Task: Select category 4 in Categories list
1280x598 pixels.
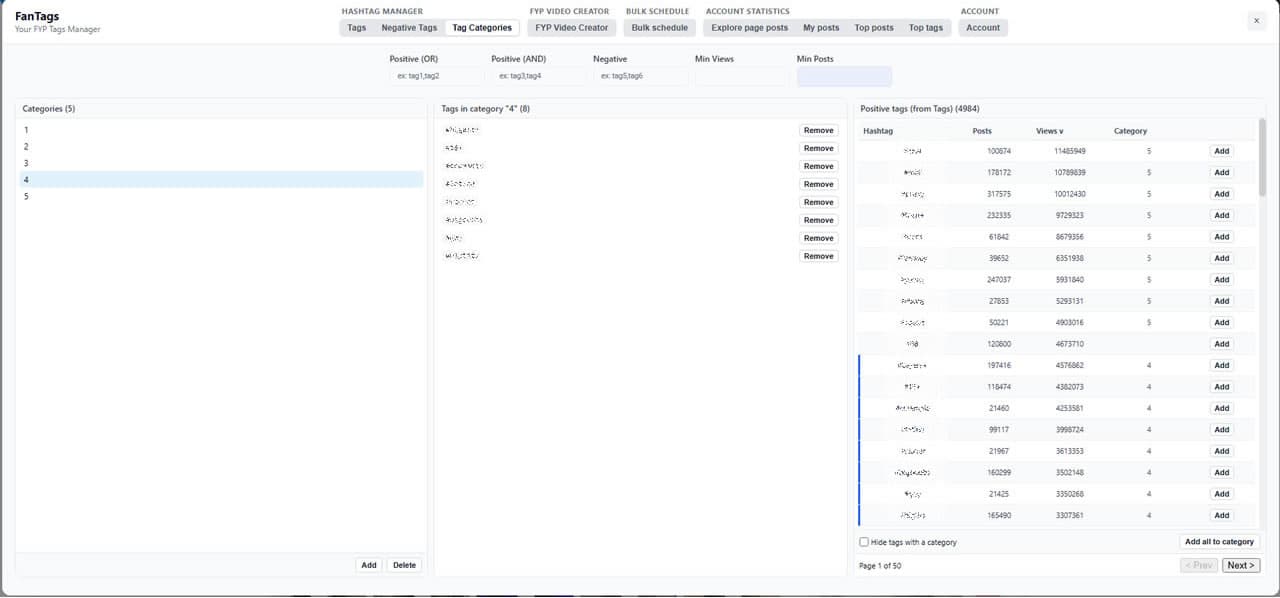Action: (x=220, y=180)
